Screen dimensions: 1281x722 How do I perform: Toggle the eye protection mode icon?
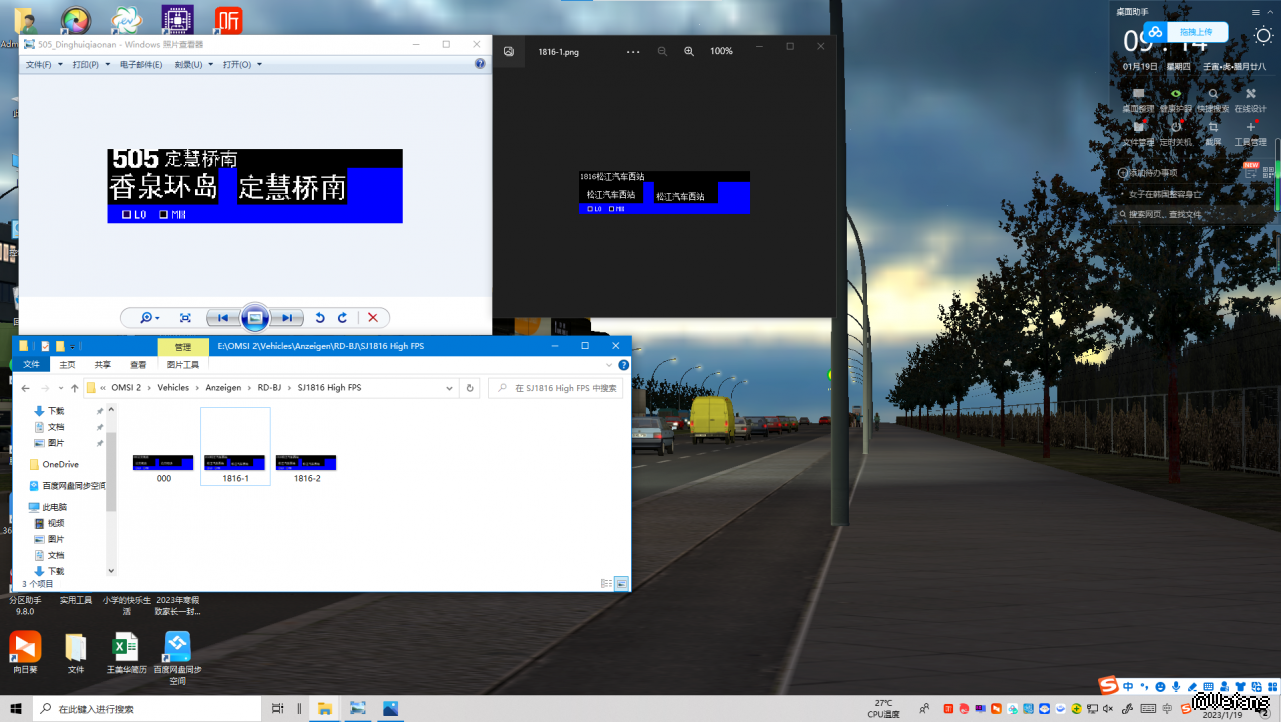pyautogui.click(x=1176, y=94)
